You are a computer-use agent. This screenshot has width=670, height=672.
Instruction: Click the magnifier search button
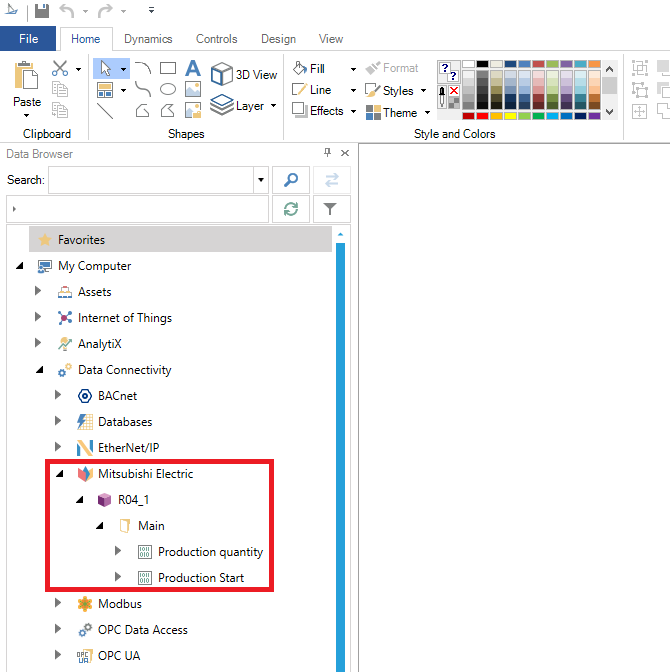tap(291, 180)
